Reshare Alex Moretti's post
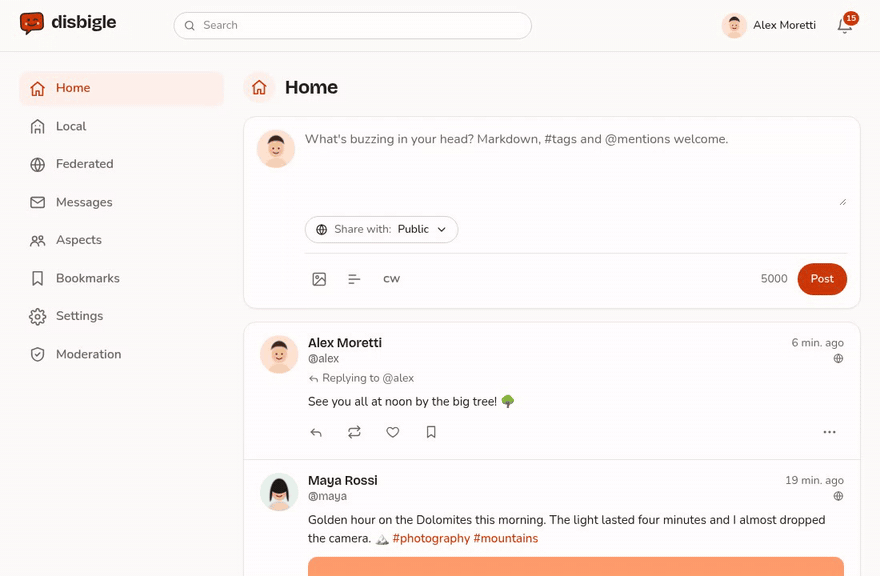 [x=354, y=432]
